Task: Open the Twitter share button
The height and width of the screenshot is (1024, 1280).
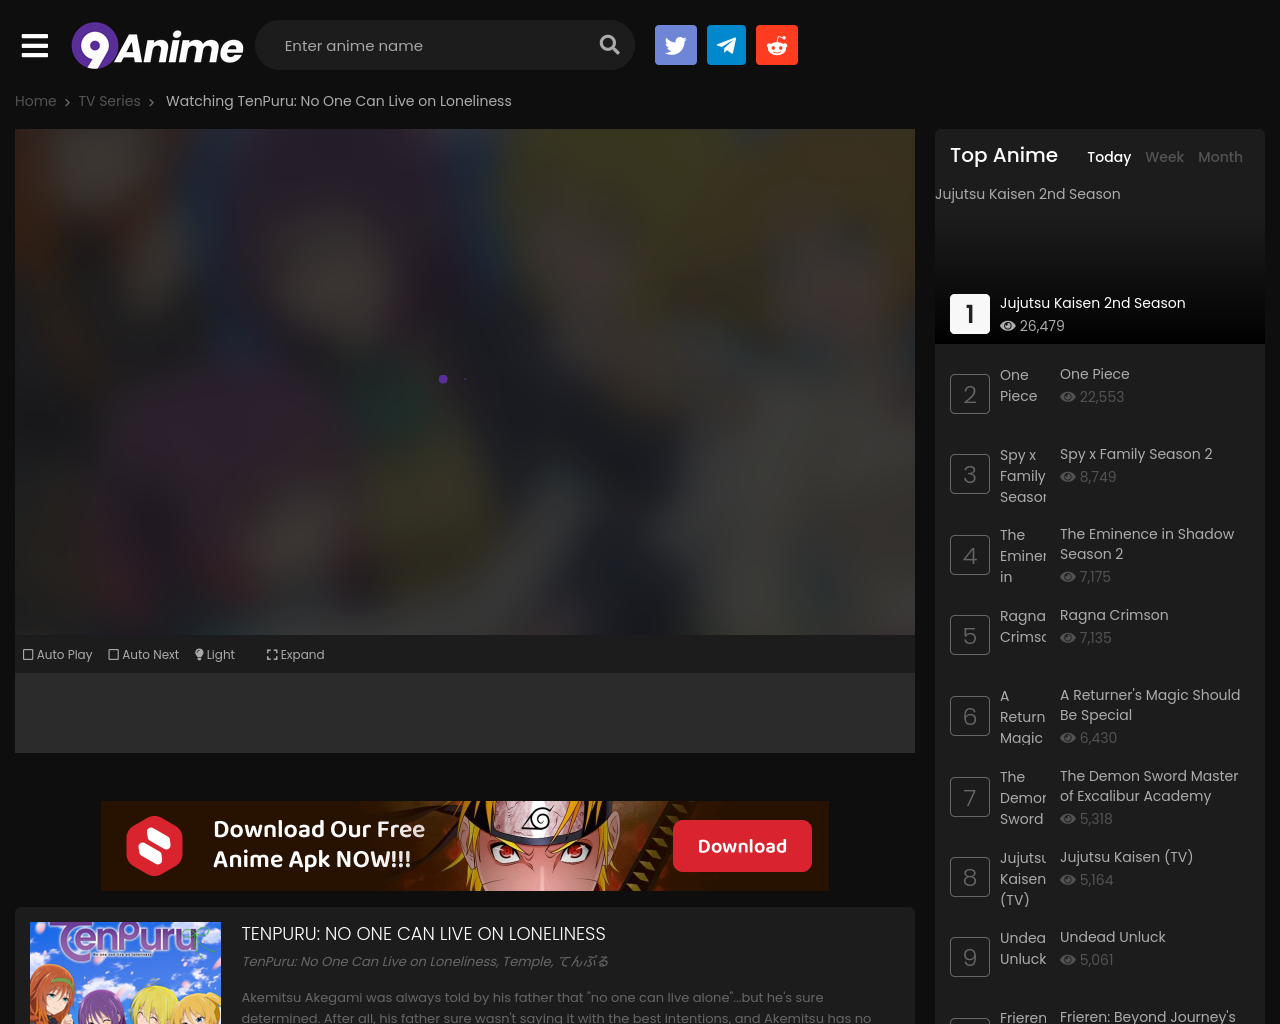Action: tap(676, 45)
